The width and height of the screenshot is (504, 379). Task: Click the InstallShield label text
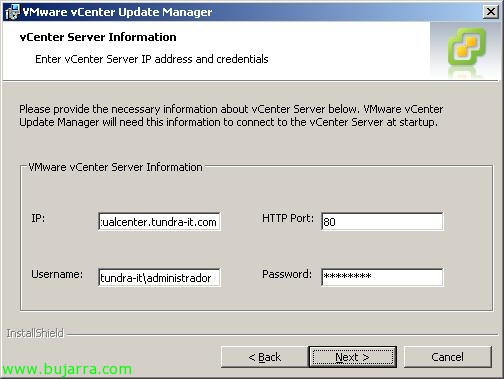[x=35, y=333]
